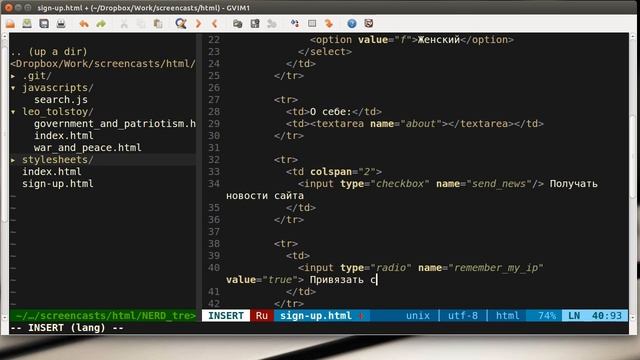
Task: Open war_and_peace.html in the tree
Action: point(88,148)
